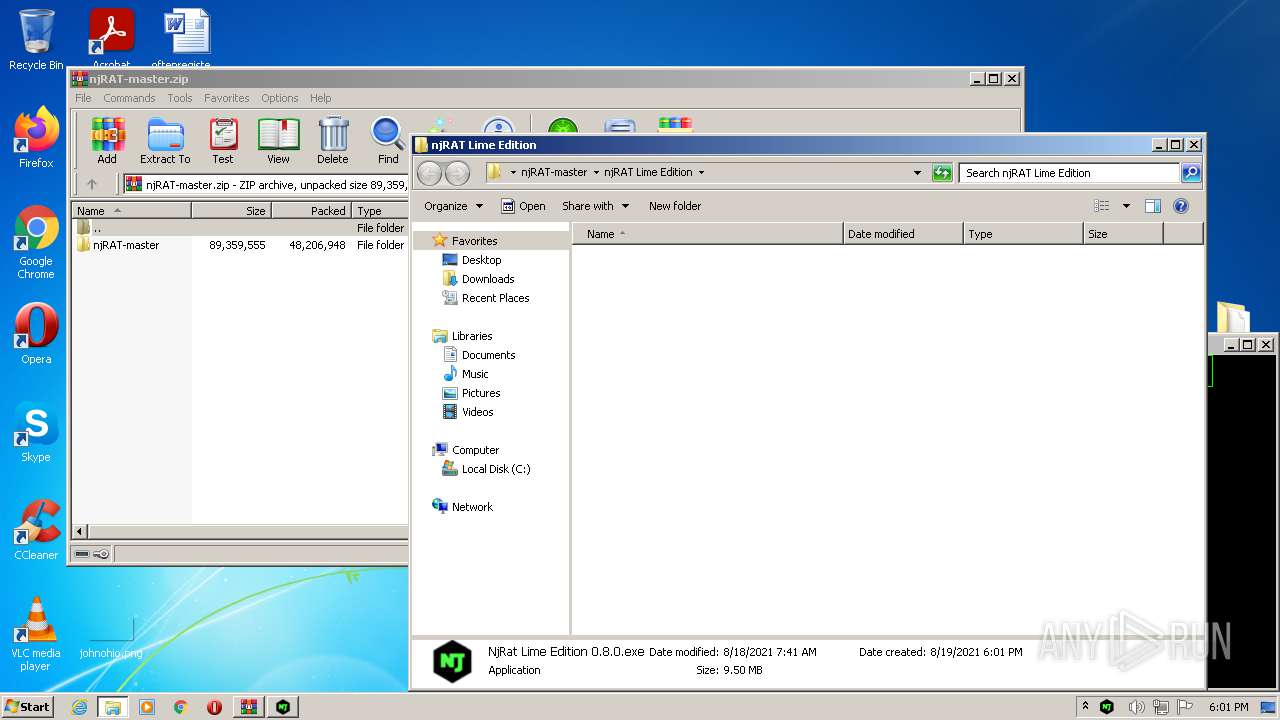Refresh the njRAT Lime Edition folder
The image size is (1280, 720).
tap(942, 173)
